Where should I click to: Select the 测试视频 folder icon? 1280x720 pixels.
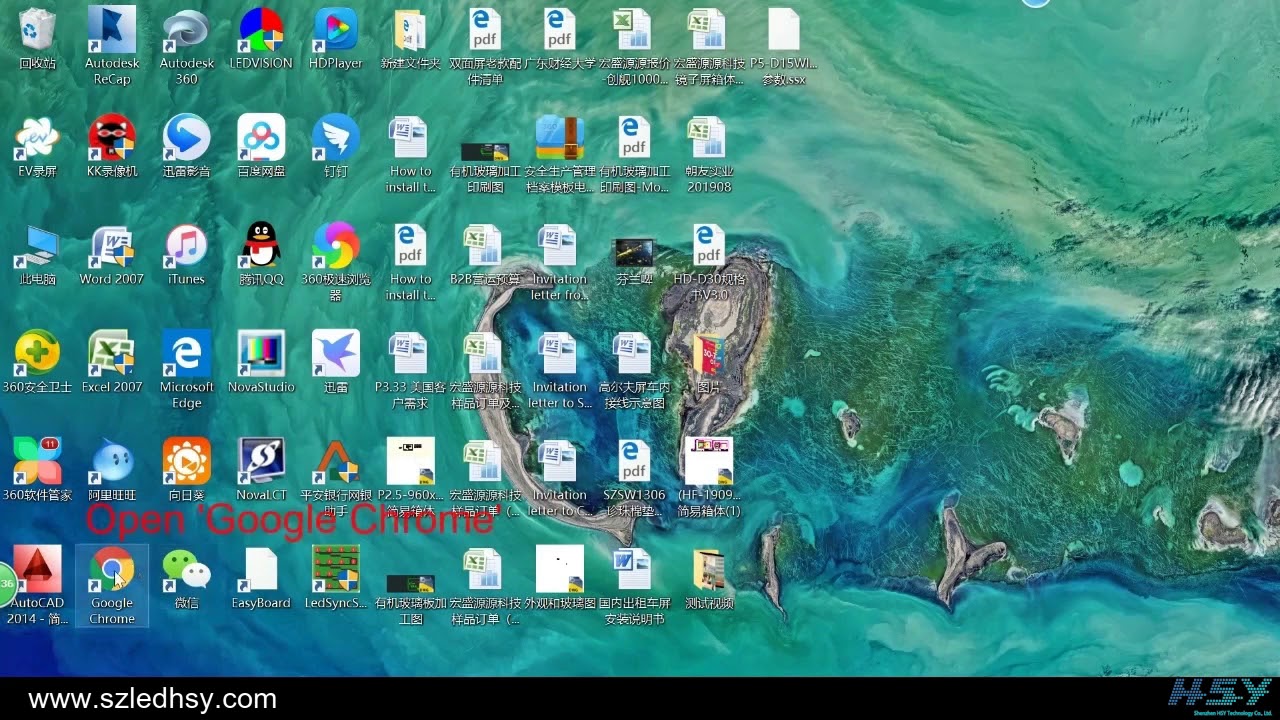[x=708, y=580]
